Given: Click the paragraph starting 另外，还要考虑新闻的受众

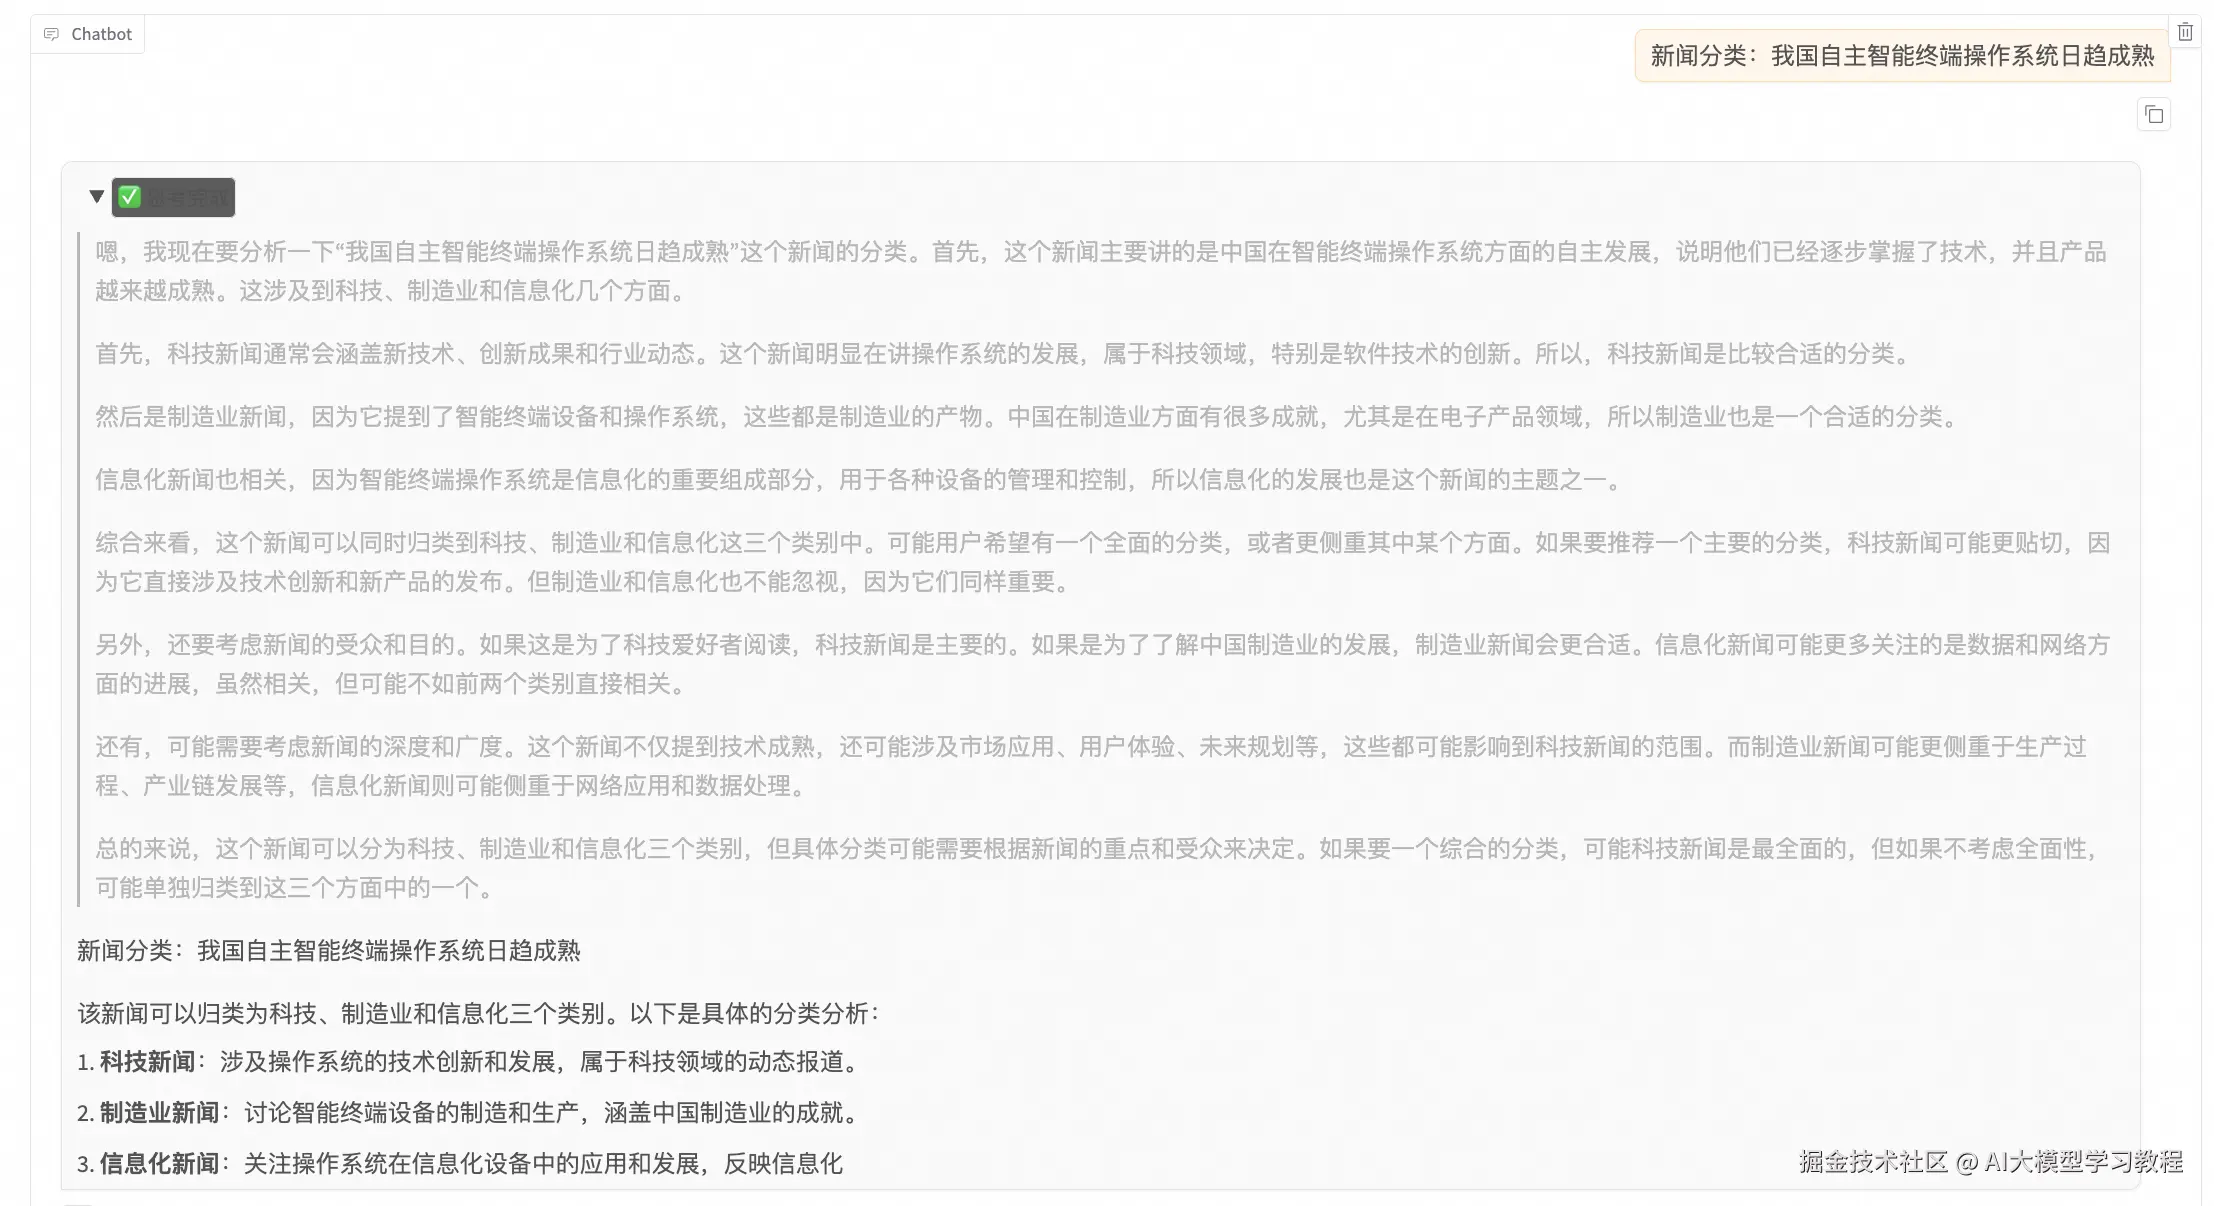Looking at the screenshot, I should pos(1102,664).
